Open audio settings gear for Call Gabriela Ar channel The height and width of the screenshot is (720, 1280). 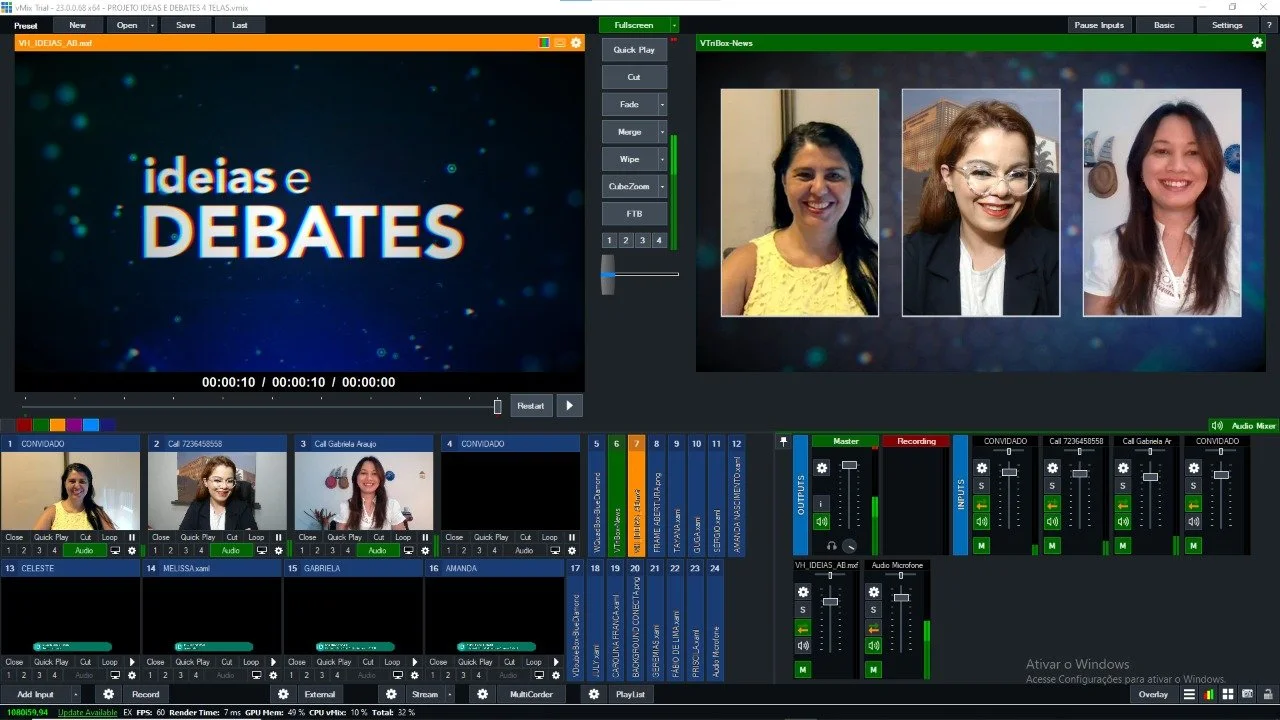click(x=1123, y=468)
